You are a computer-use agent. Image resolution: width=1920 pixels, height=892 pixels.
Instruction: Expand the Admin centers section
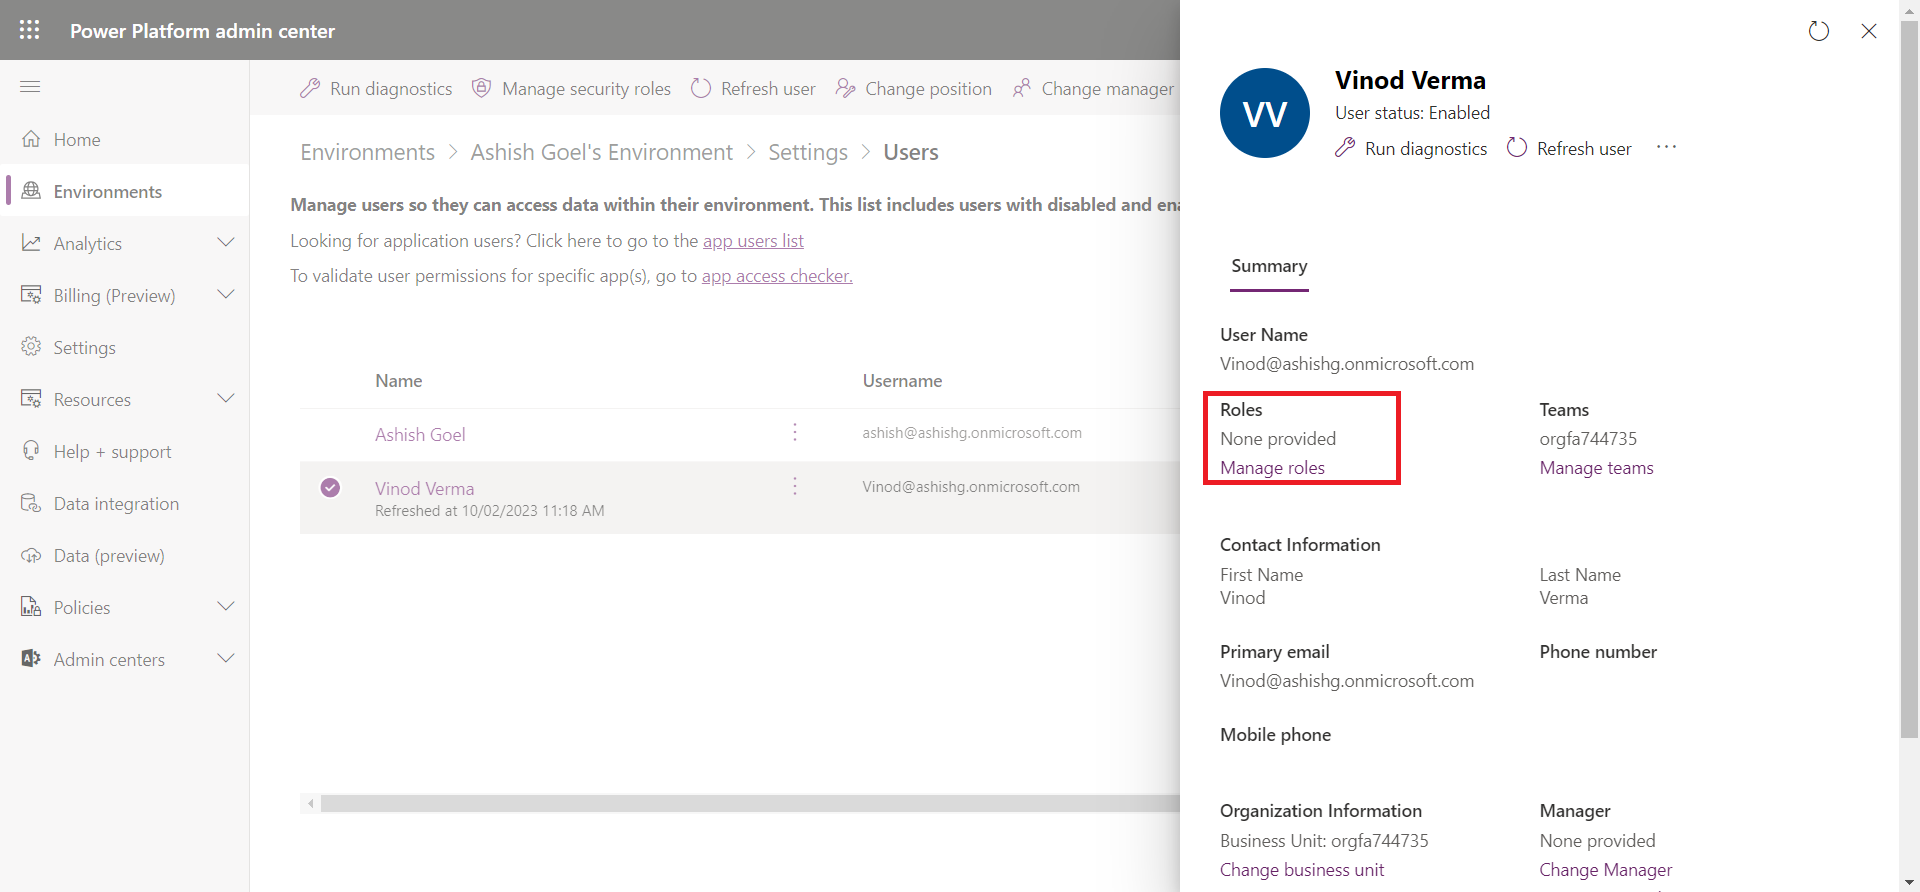click(226, 659)
